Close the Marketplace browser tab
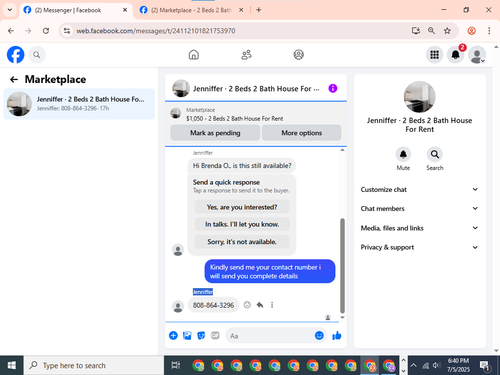This screenshot has width=500, height=375. [x=241, y=10]
